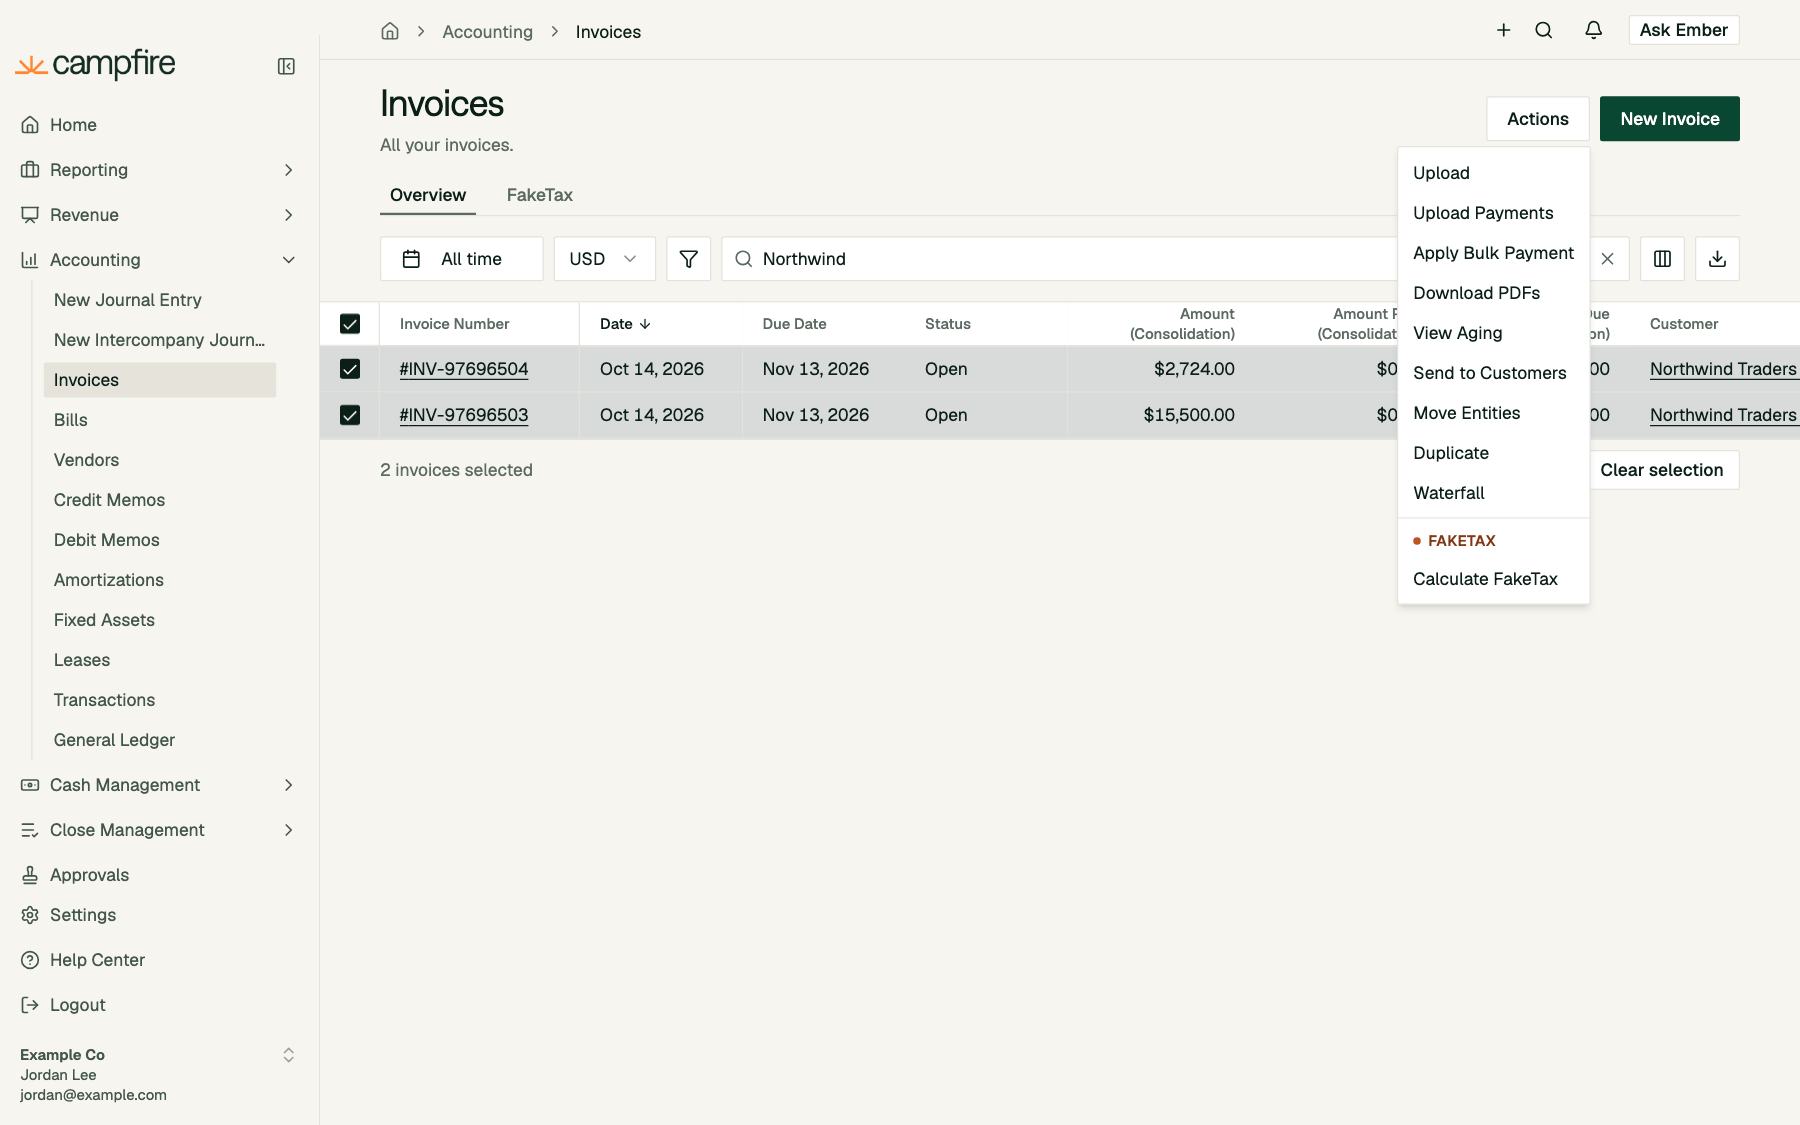The width and height of the screenshot is (1800, 1125).
Task: Select Waterfall menu item
Action: [1493, 493]
